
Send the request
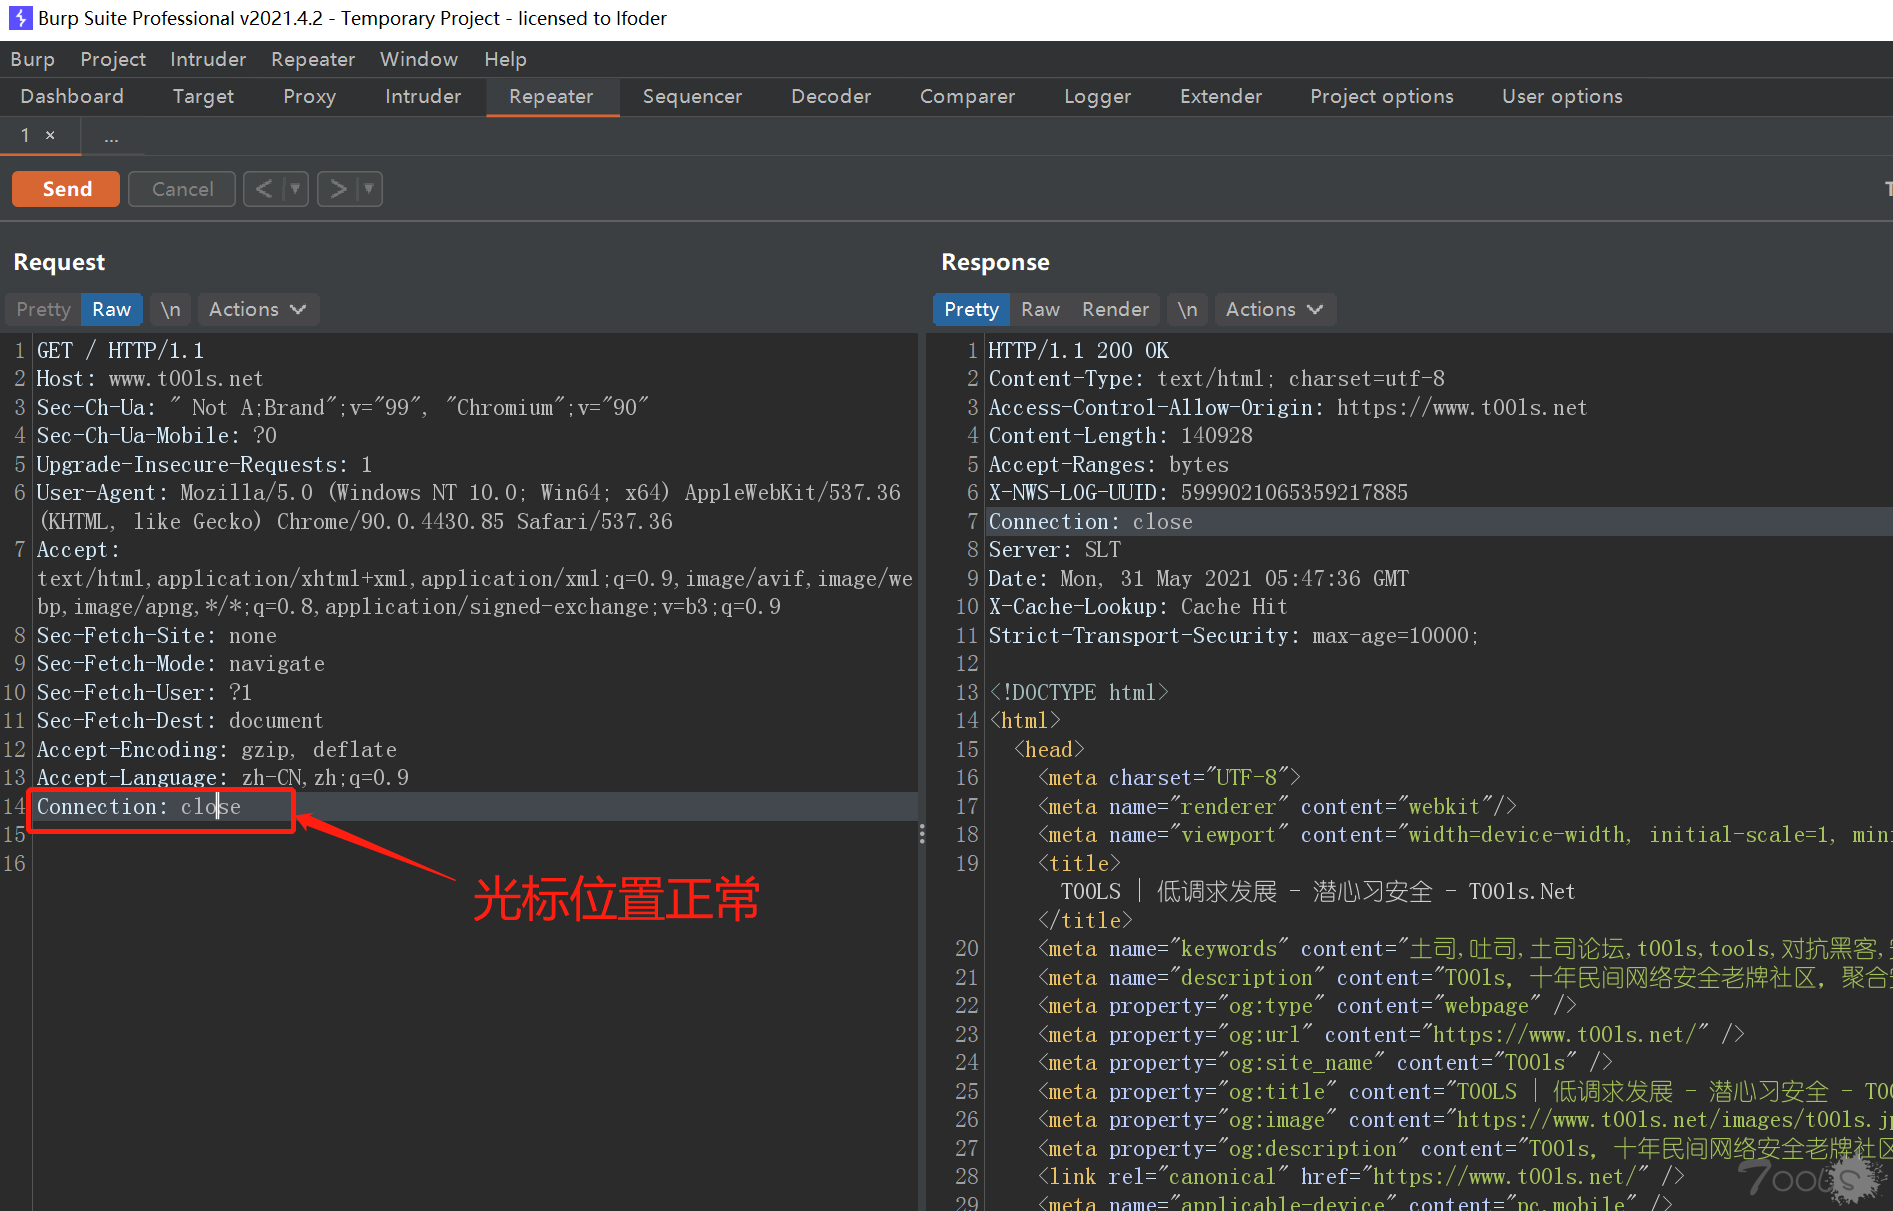coord(66,189)
